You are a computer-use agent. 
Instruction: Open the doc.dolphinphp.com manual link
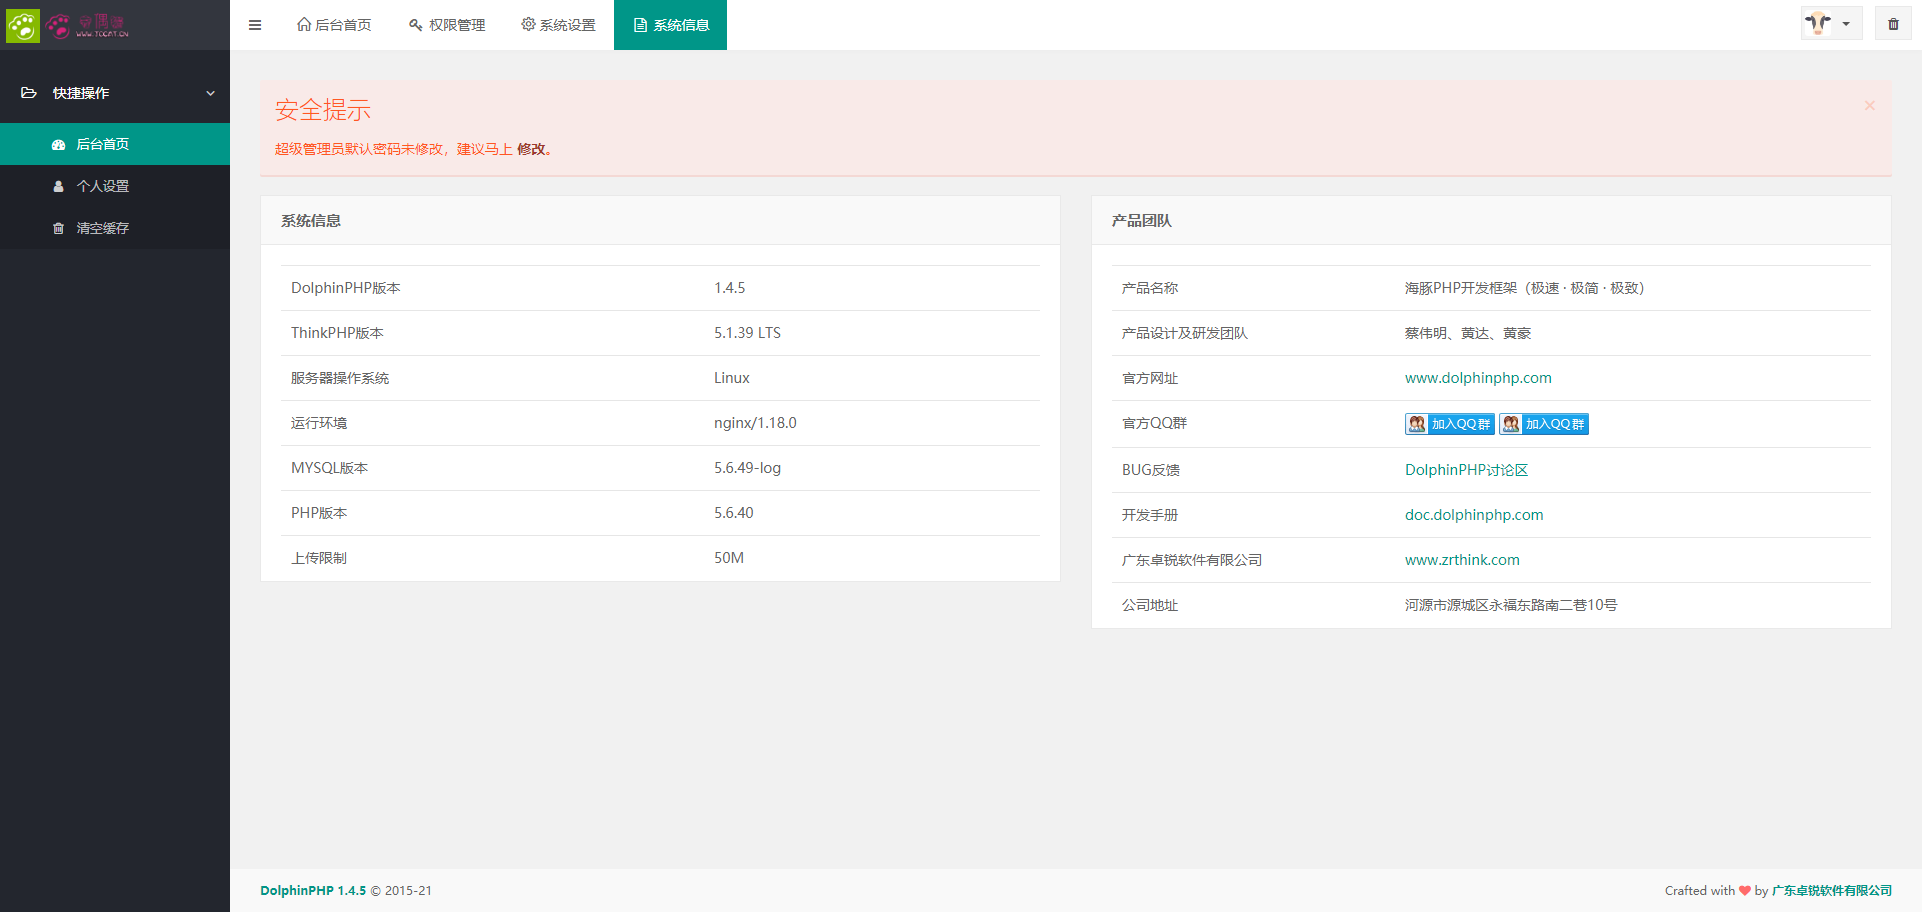(1474, 515)
